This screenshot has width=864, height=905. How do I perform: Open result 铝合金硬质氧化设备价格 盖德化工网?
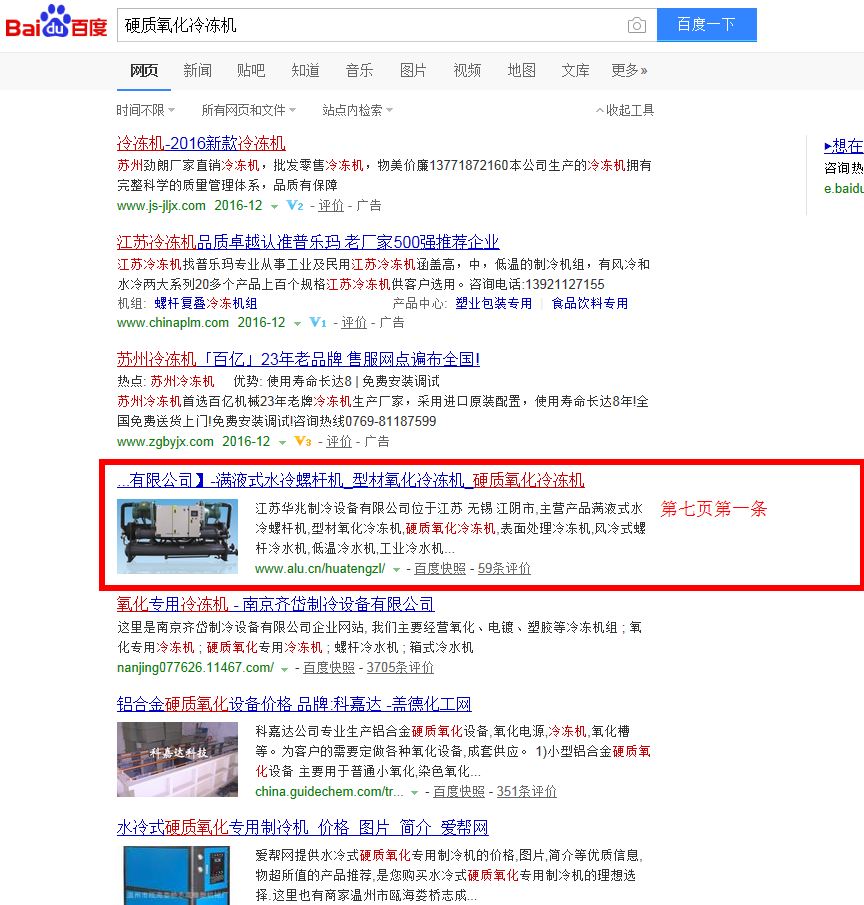(294, 704)
